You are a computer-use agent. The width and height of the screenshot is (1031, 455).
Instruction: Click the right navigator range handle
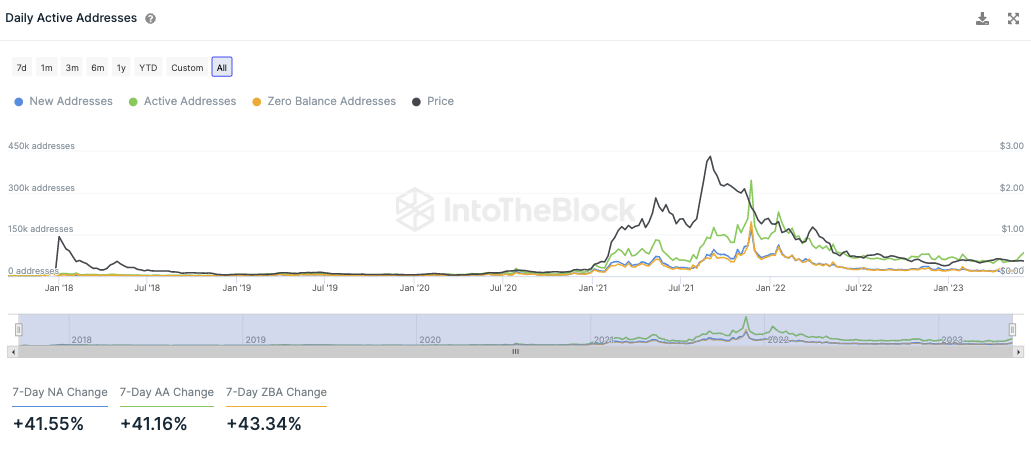pos(1012,329)
